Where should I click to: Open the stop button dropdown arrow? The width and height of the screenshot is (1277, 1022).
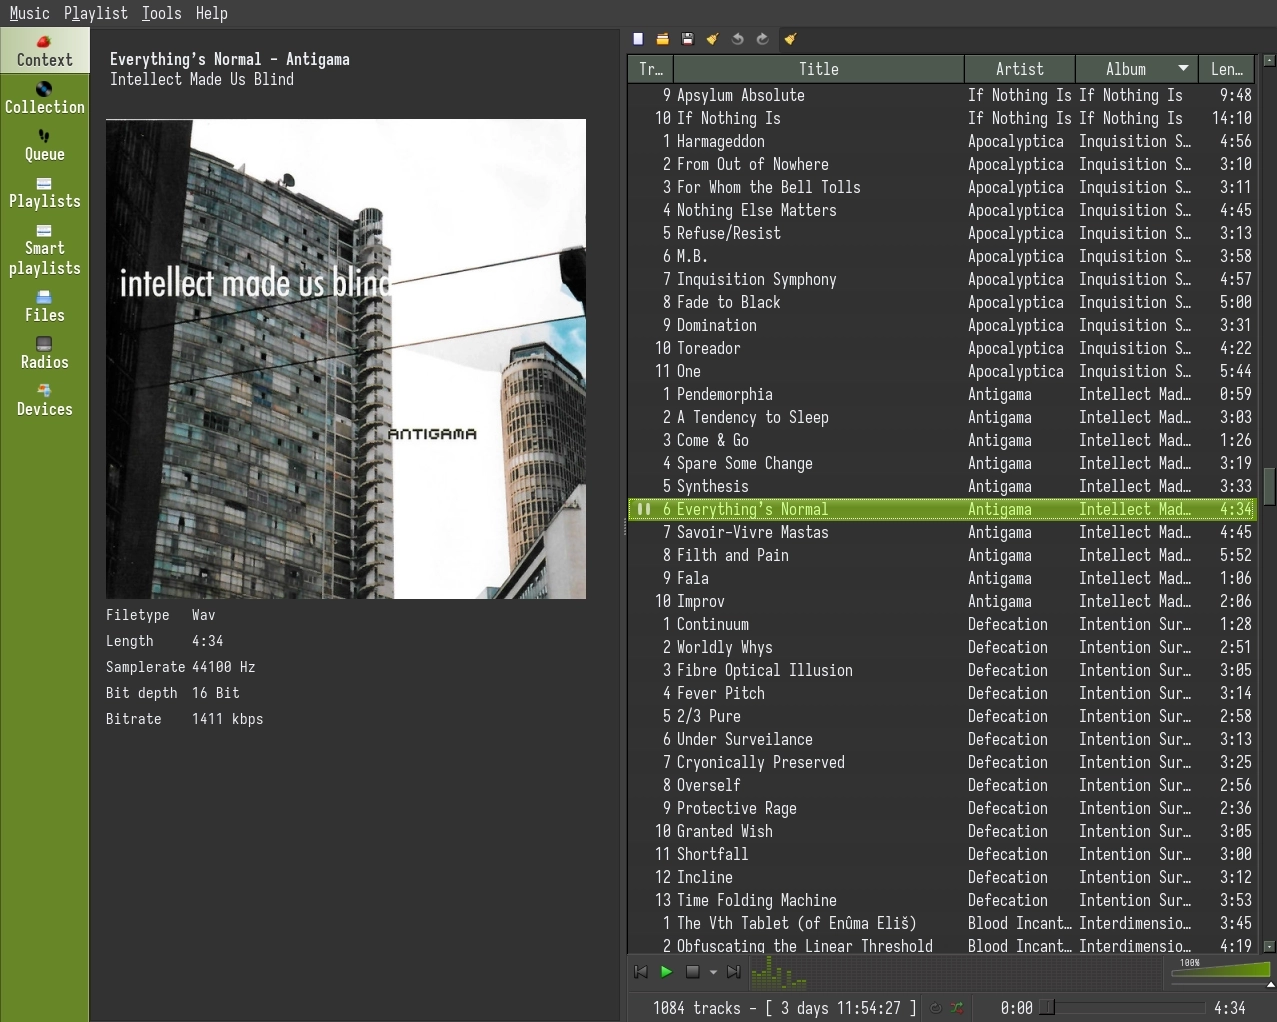(x=713, y=972)
